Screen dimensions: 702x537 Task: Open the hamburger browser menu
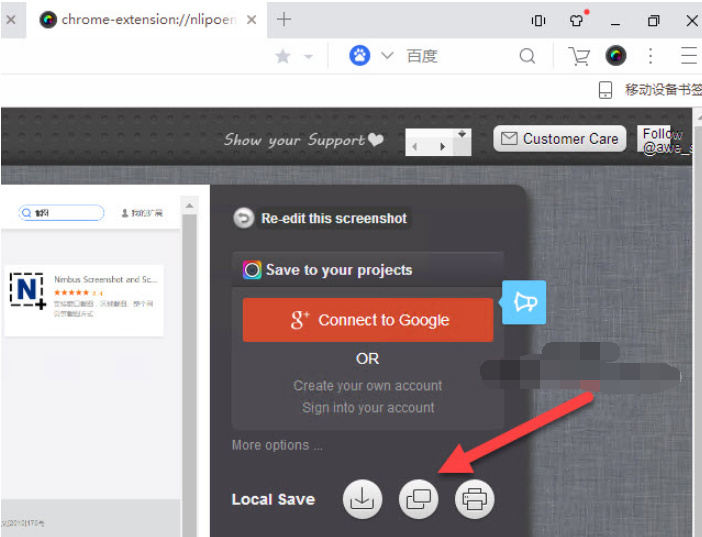[x=689, y=56]
